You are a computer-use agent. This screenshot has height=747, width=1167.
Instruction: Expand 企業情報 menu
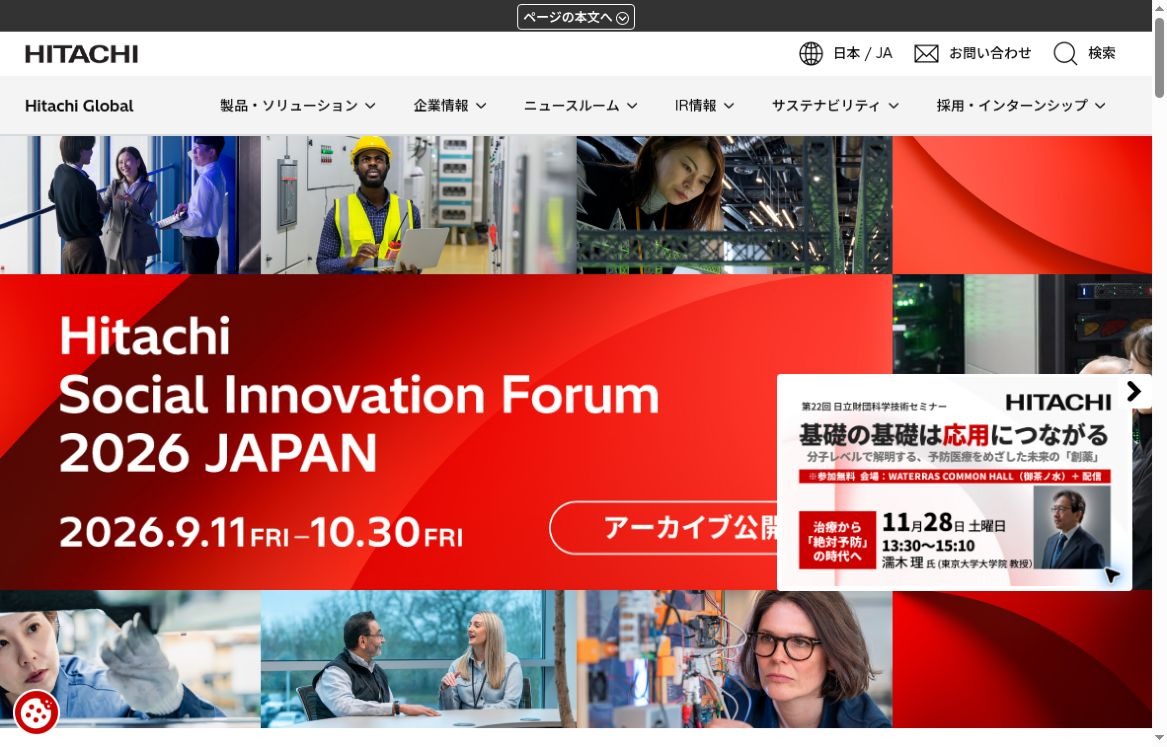450,106
